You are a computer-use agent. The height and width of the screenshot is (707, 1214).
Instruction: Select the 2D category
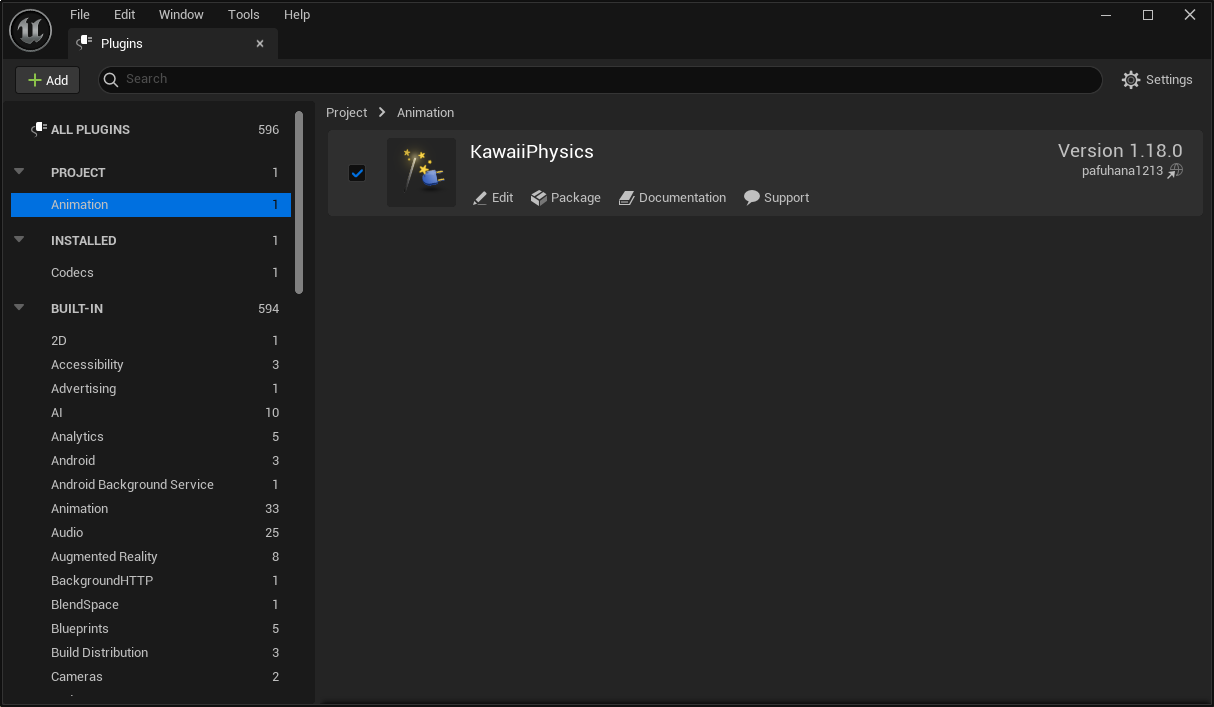(x=151, y=341)
